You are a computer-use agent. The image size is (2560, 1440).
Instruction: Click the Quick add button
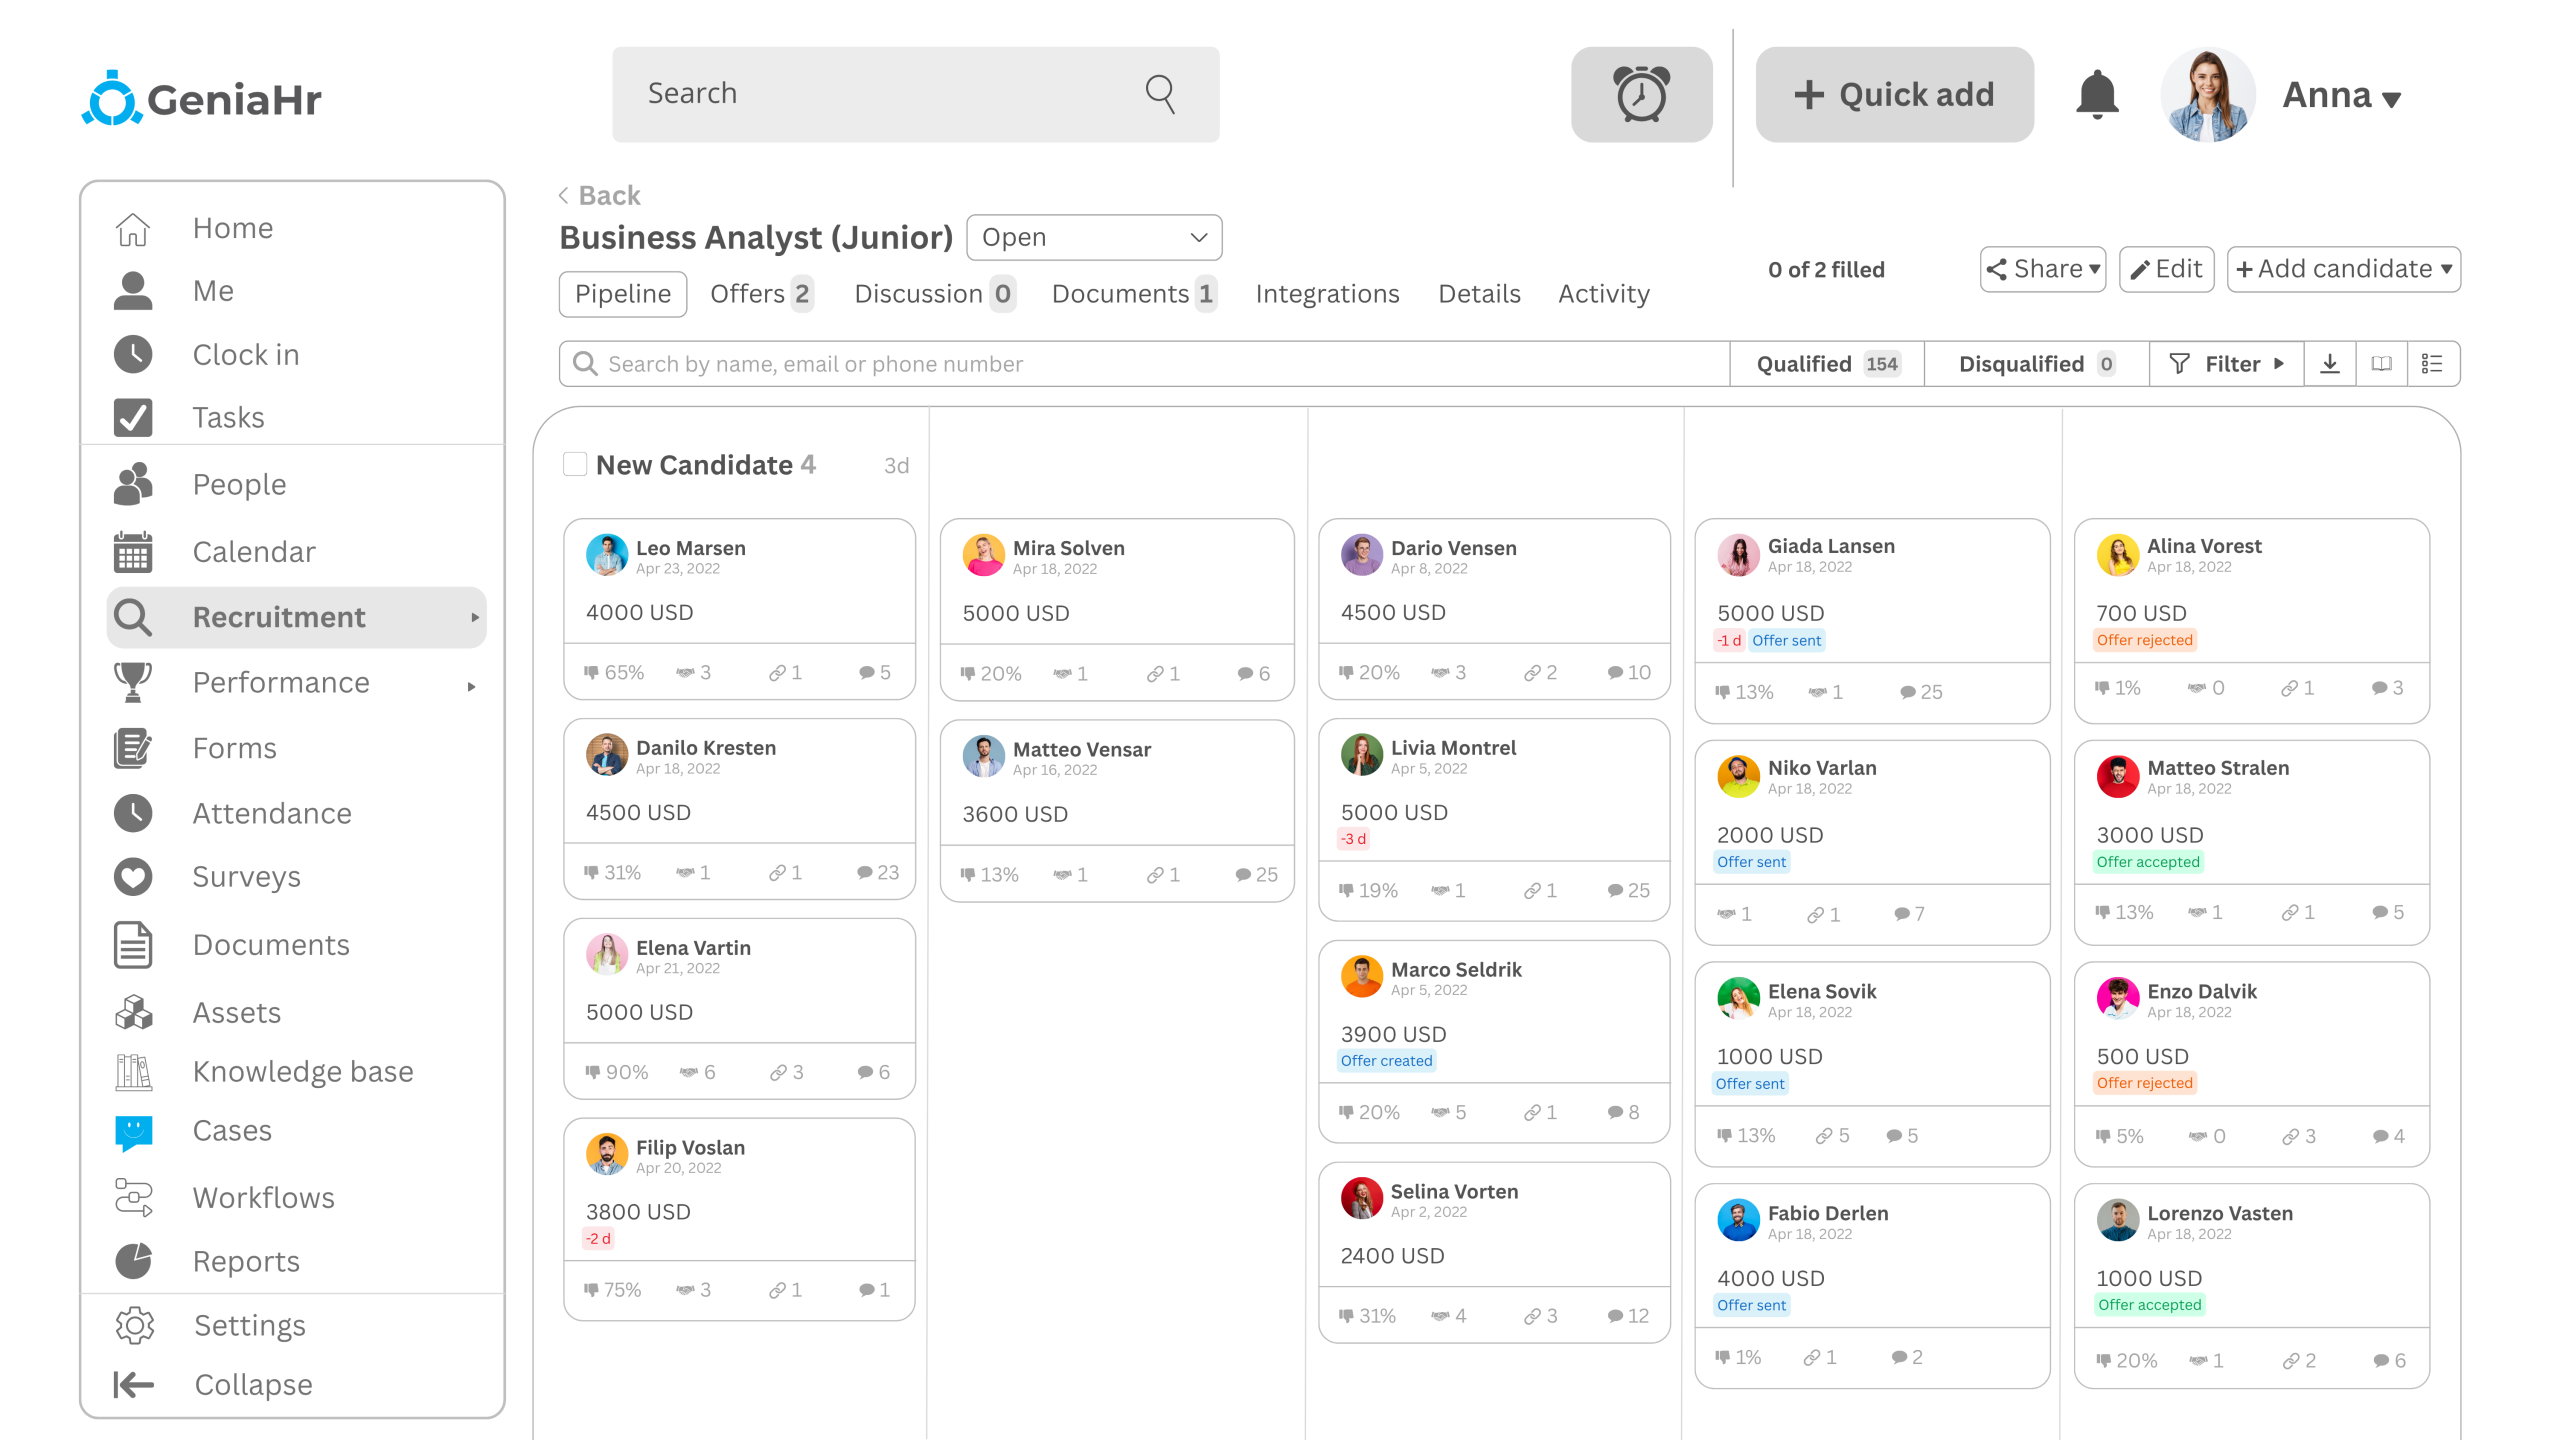[1894, 95]
